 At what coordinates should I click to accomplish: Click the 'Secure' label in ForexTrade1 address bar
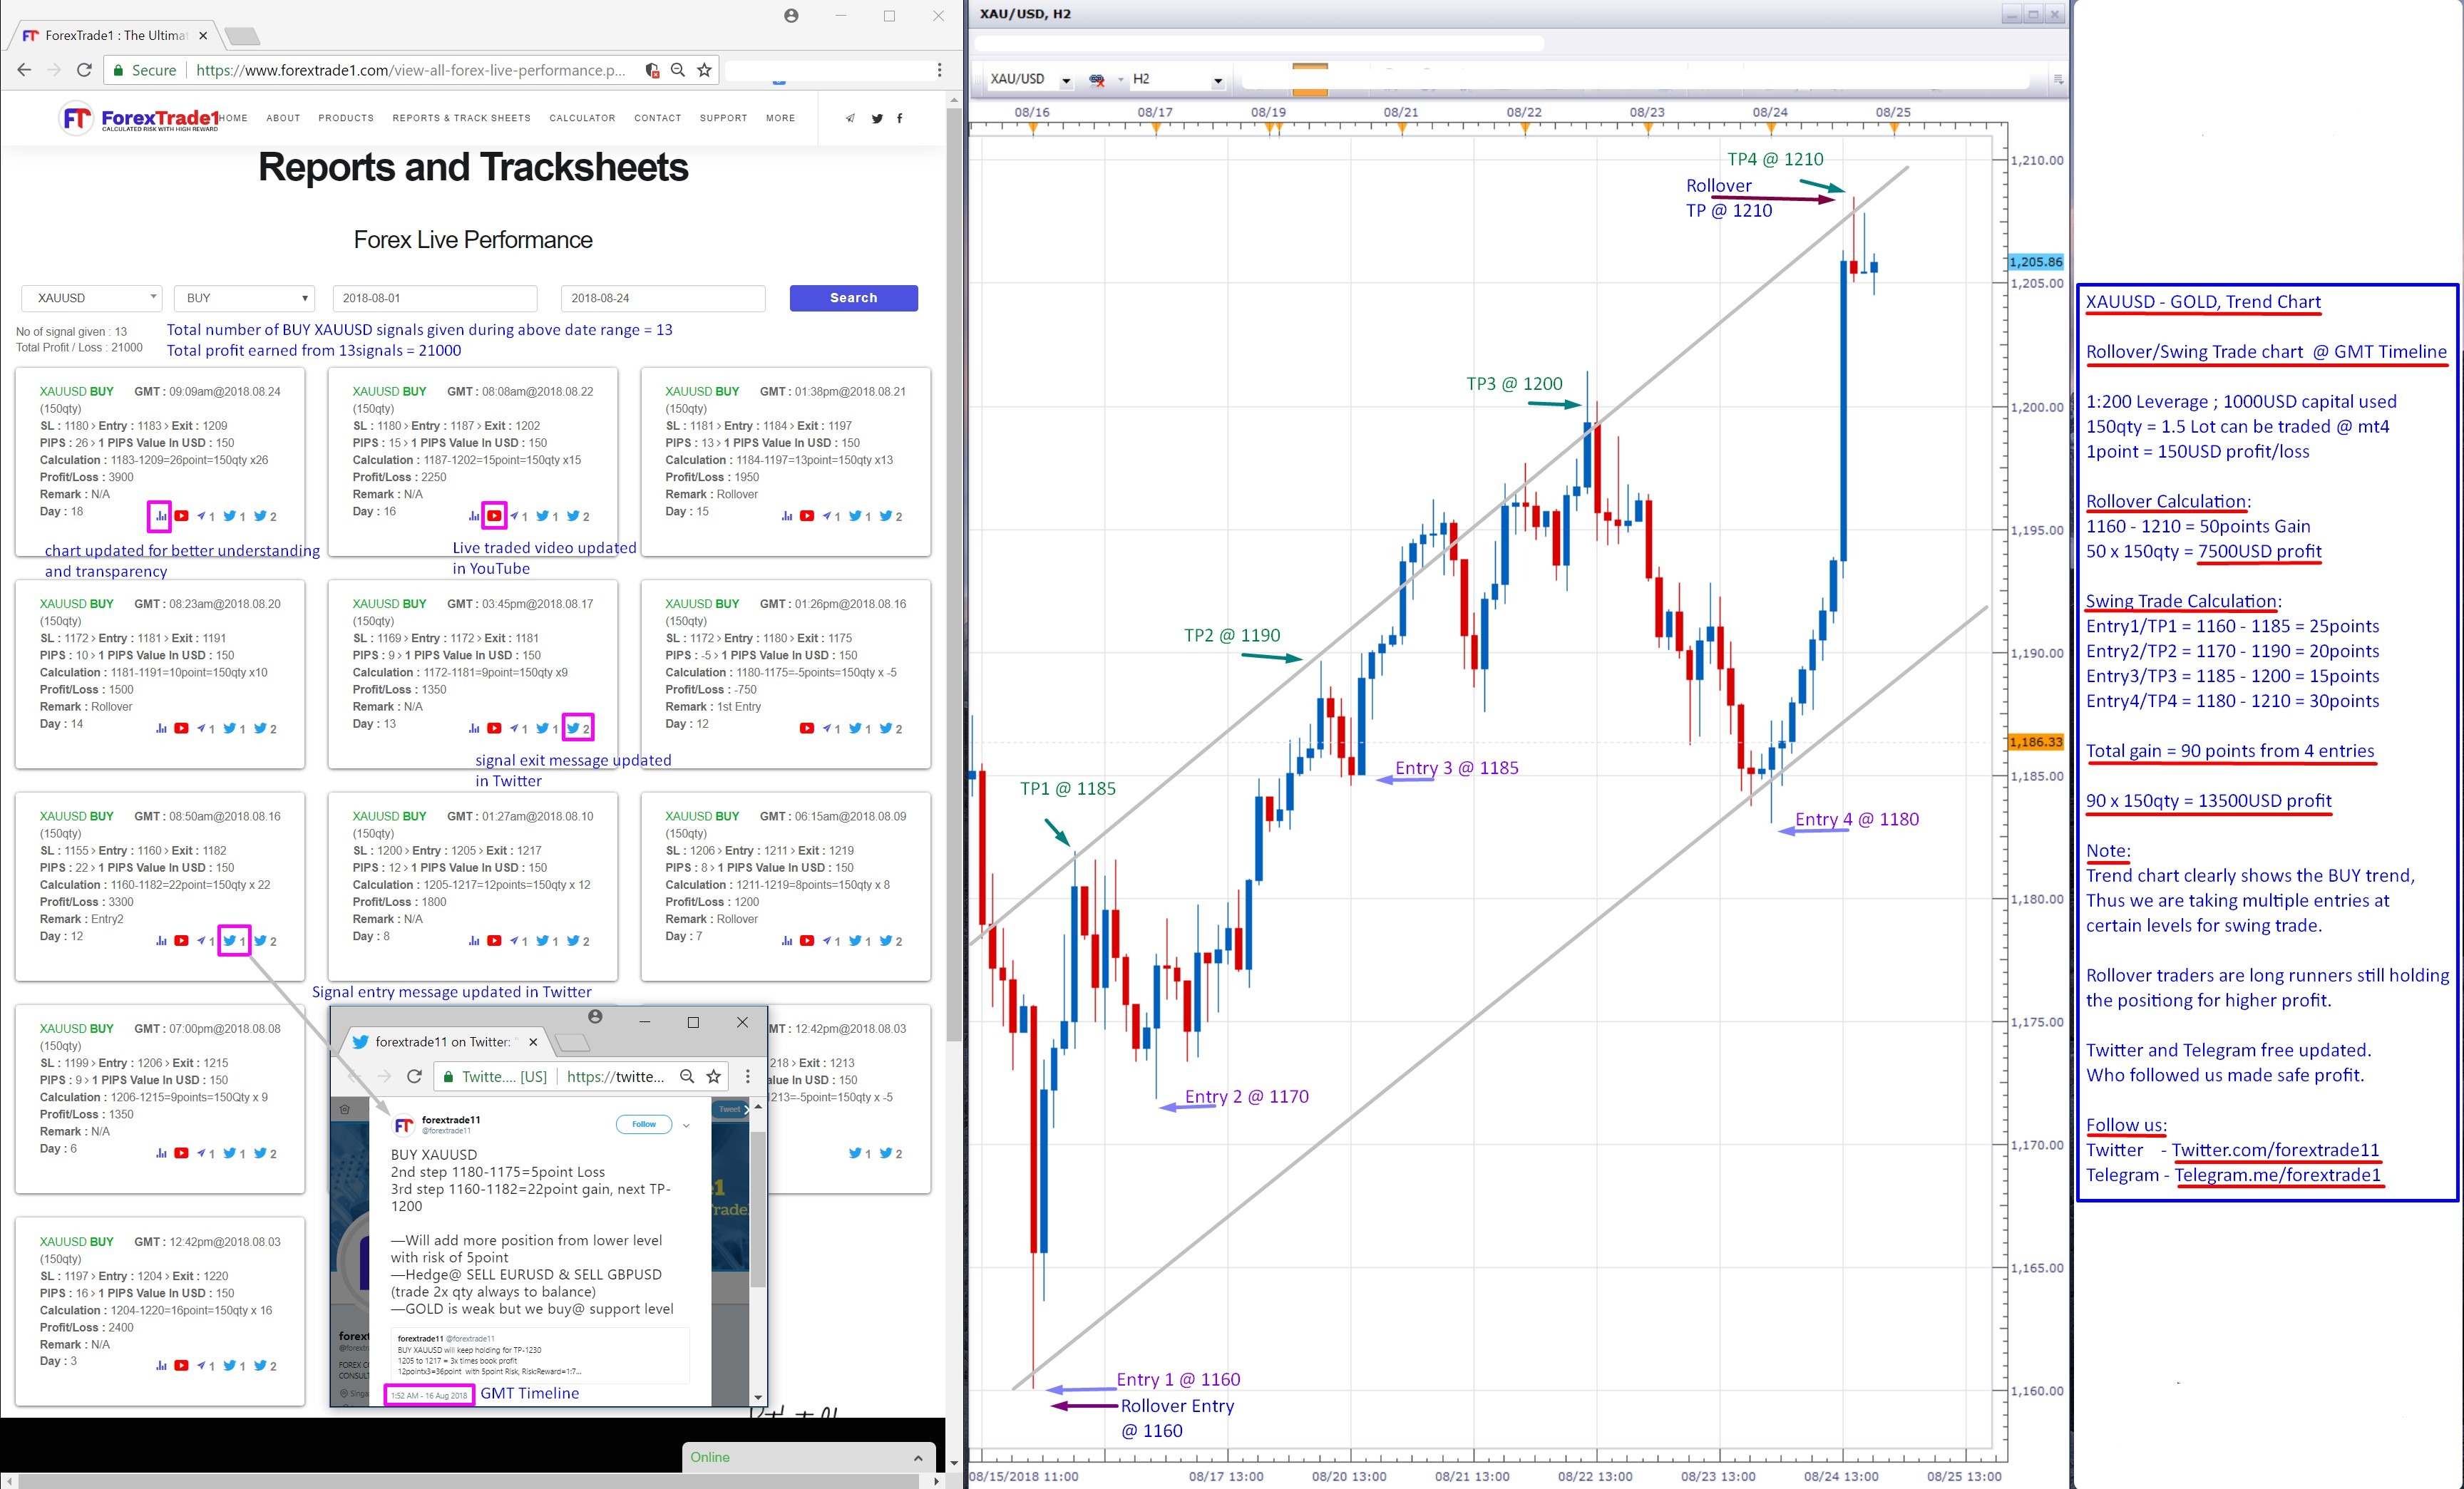(x=154, y=70)
